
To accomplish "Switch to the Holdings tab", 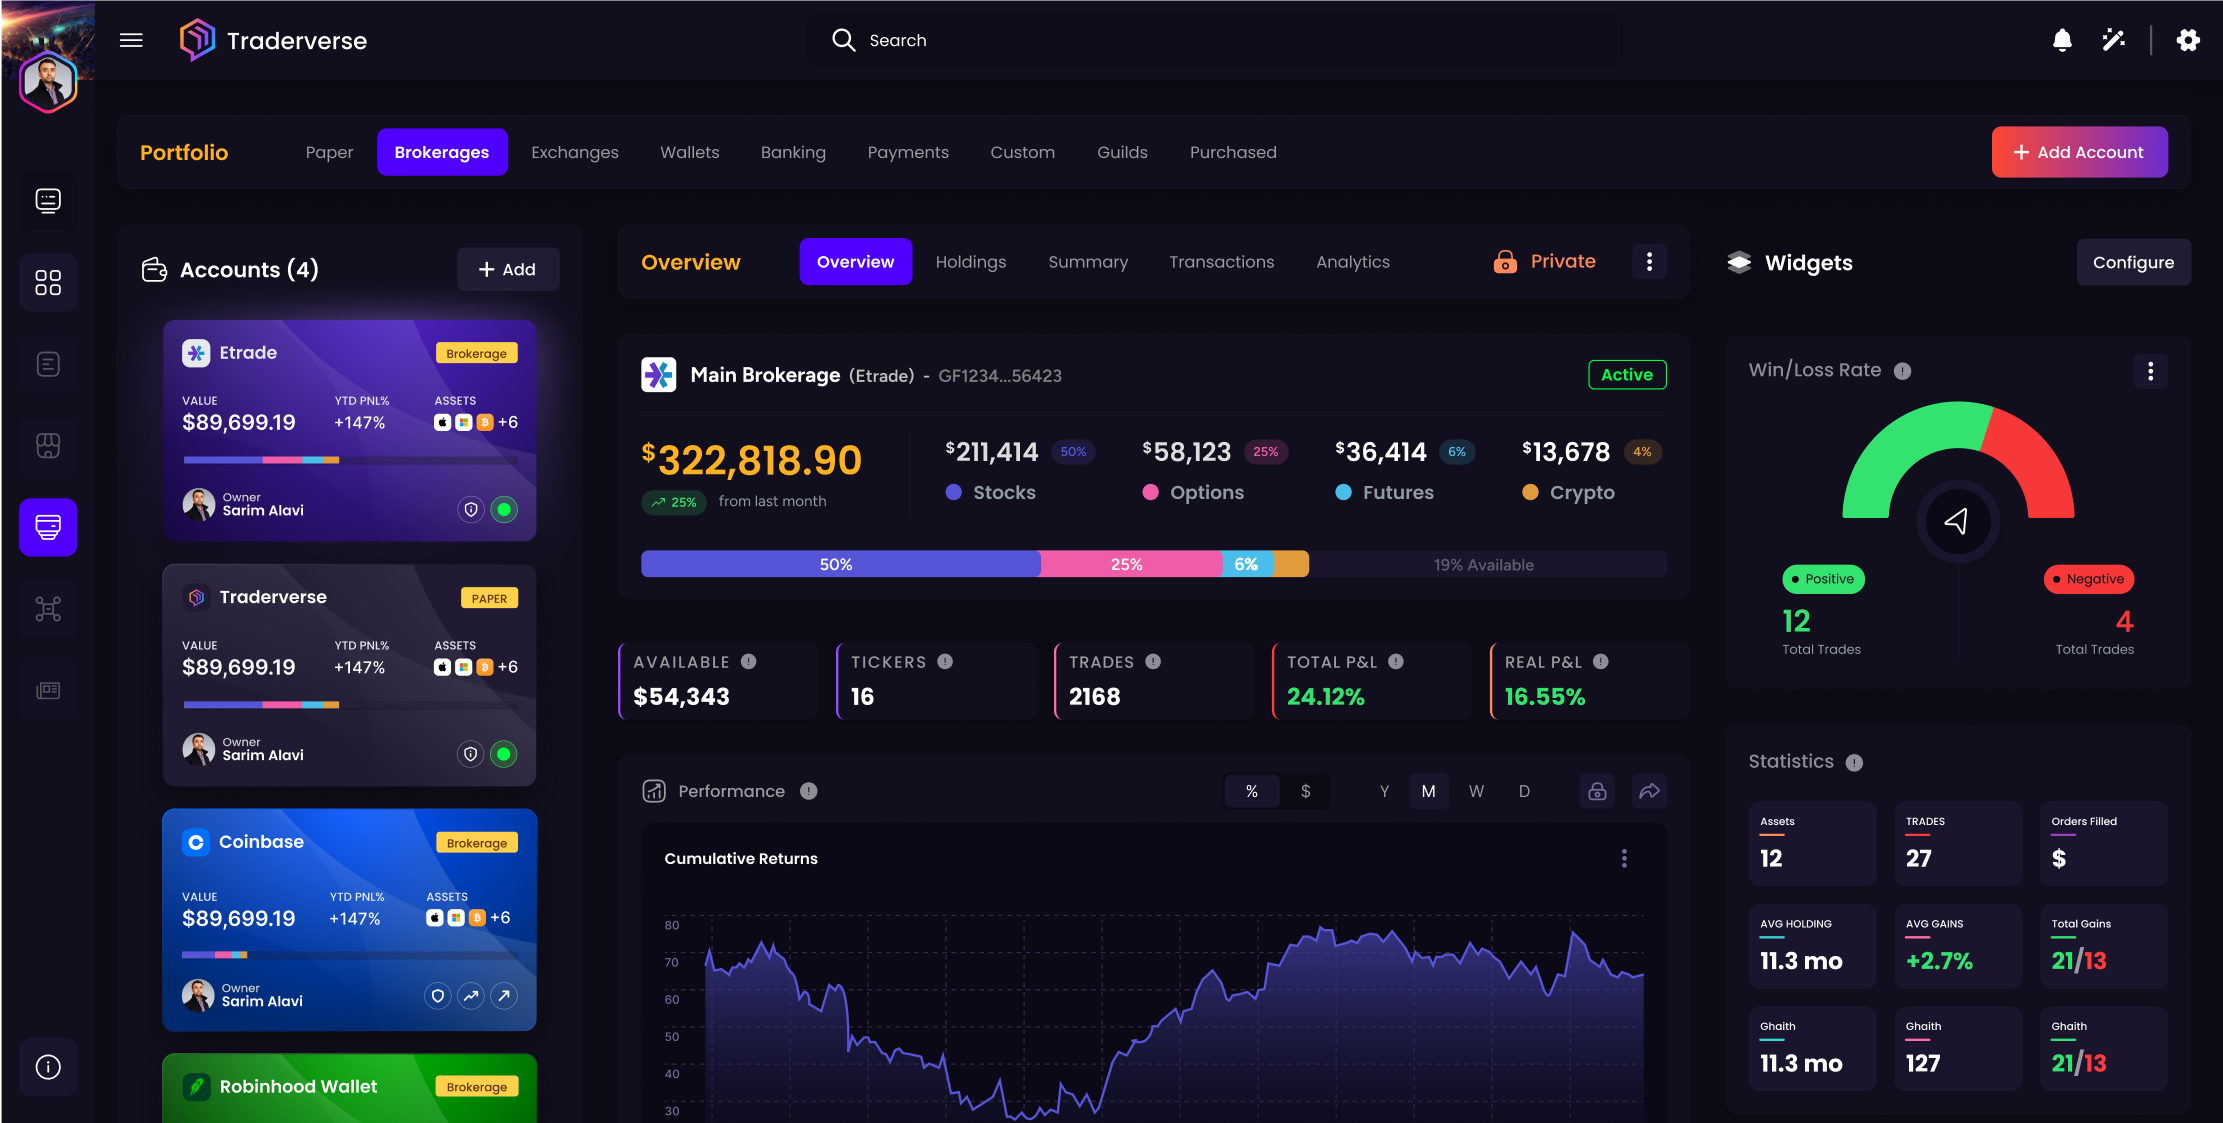I will click(971, 261).
